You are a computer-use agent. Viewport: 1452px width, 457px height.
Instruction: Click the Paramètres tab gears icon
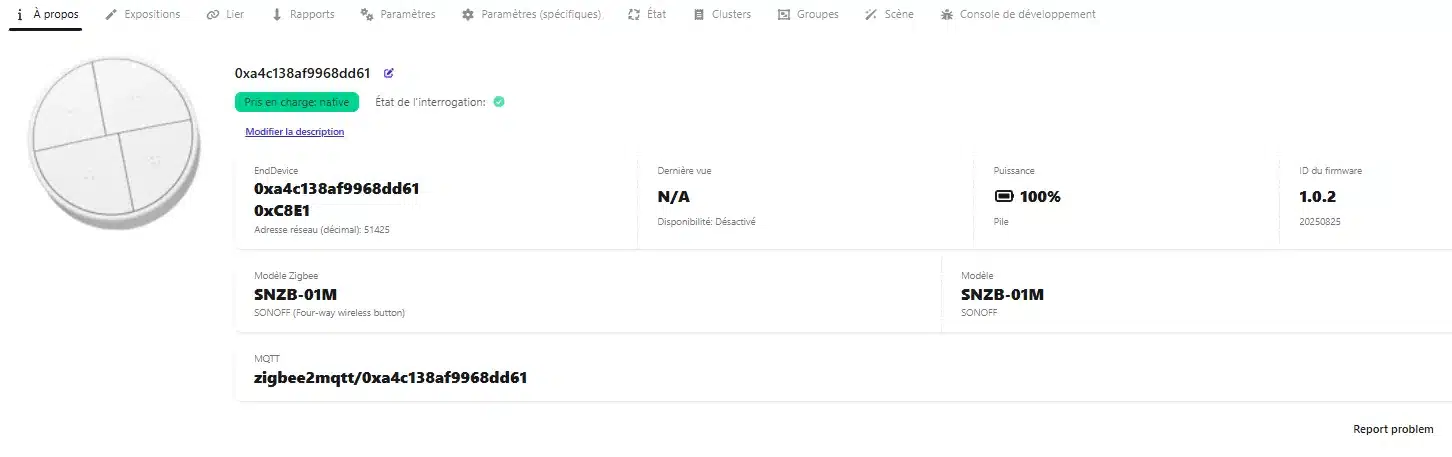[366, 15]
